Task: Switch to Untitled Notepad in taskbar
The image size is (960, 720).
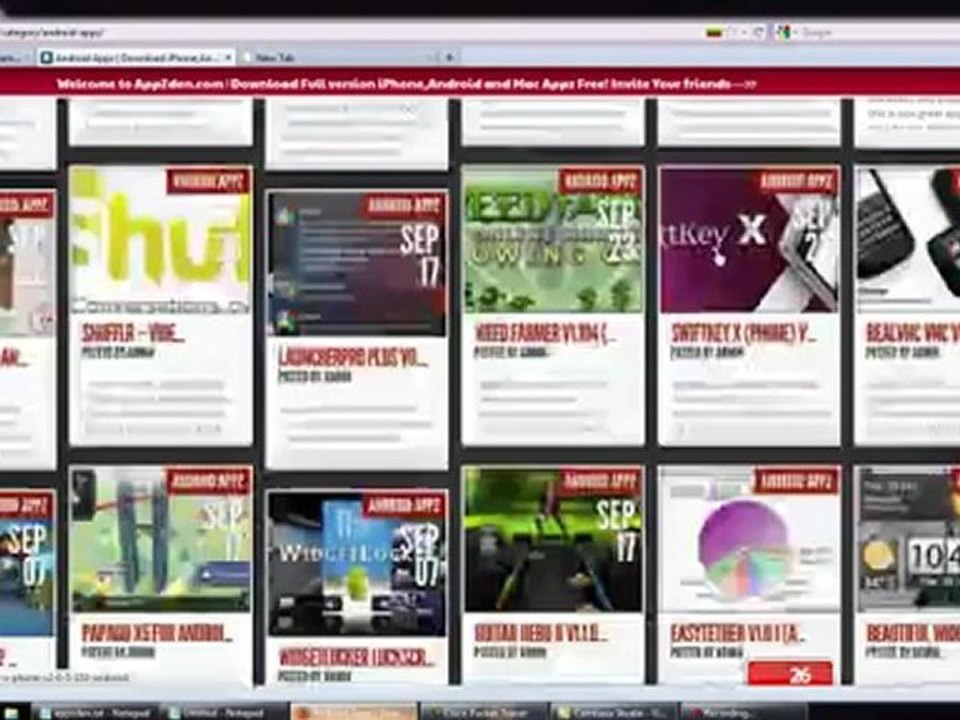Action: [224, 713]
